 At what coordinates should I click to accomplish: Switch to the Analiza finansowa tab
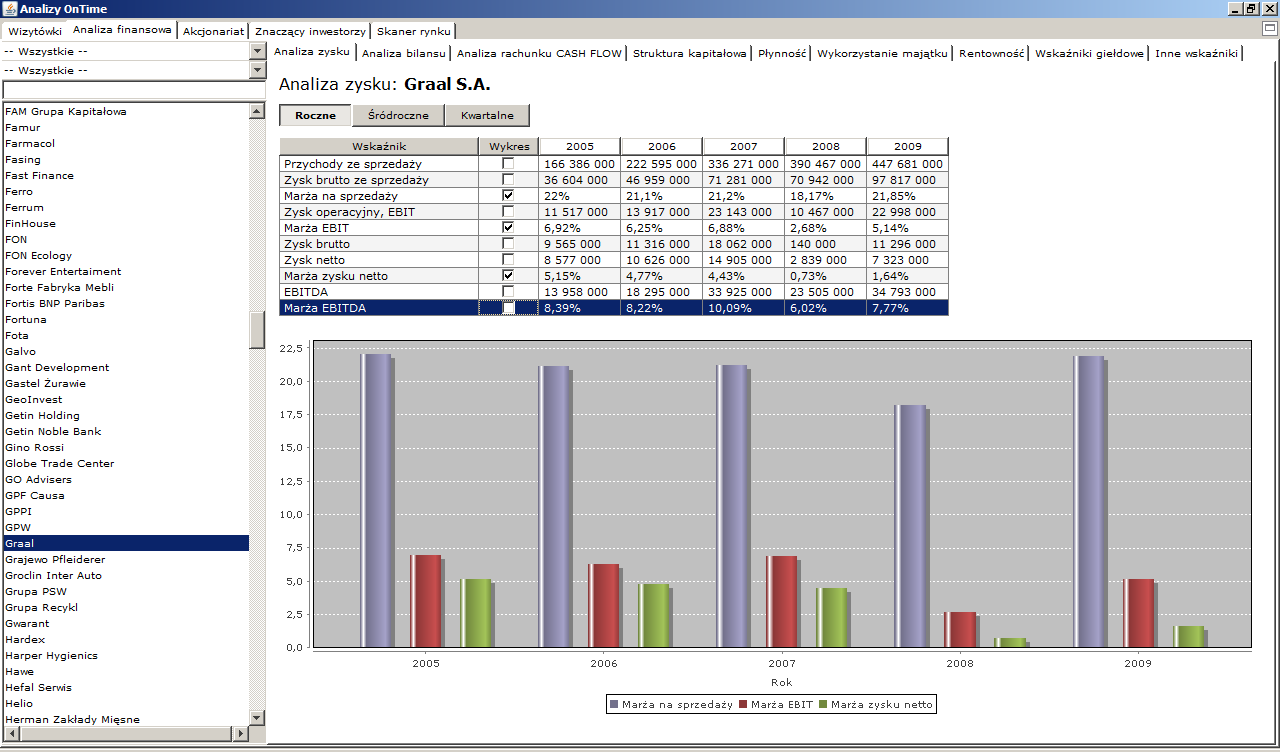pos(122,30)
